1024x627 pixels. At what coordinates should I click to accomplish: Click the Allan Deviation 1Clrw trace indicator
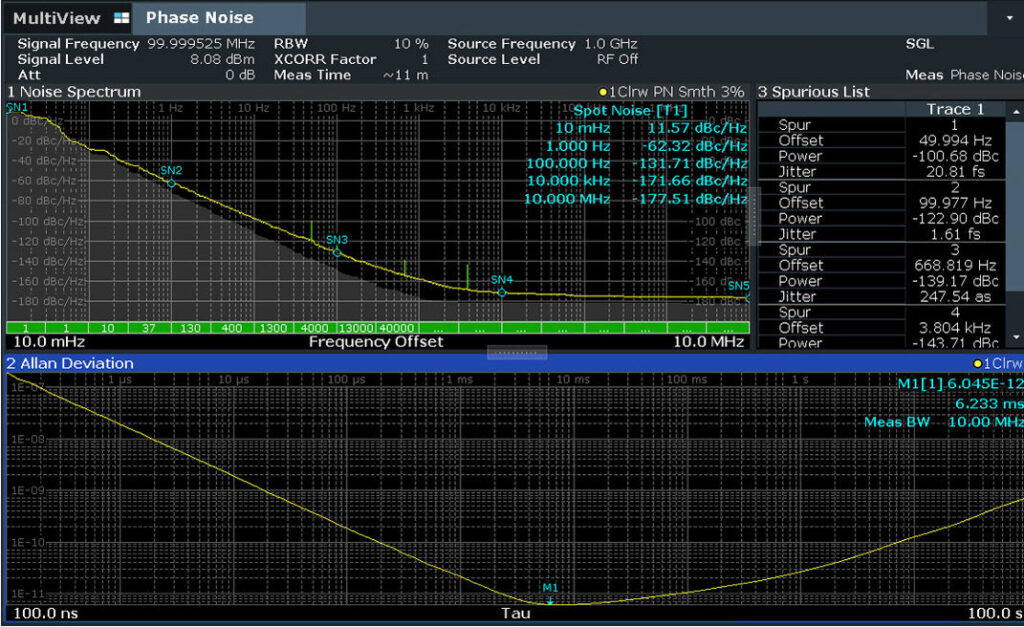tap(997, 364)
